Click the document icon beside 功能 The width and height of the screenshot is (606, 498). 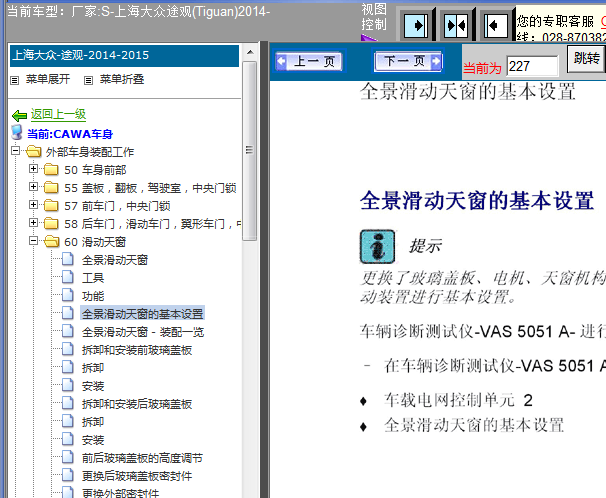[68, 295]
